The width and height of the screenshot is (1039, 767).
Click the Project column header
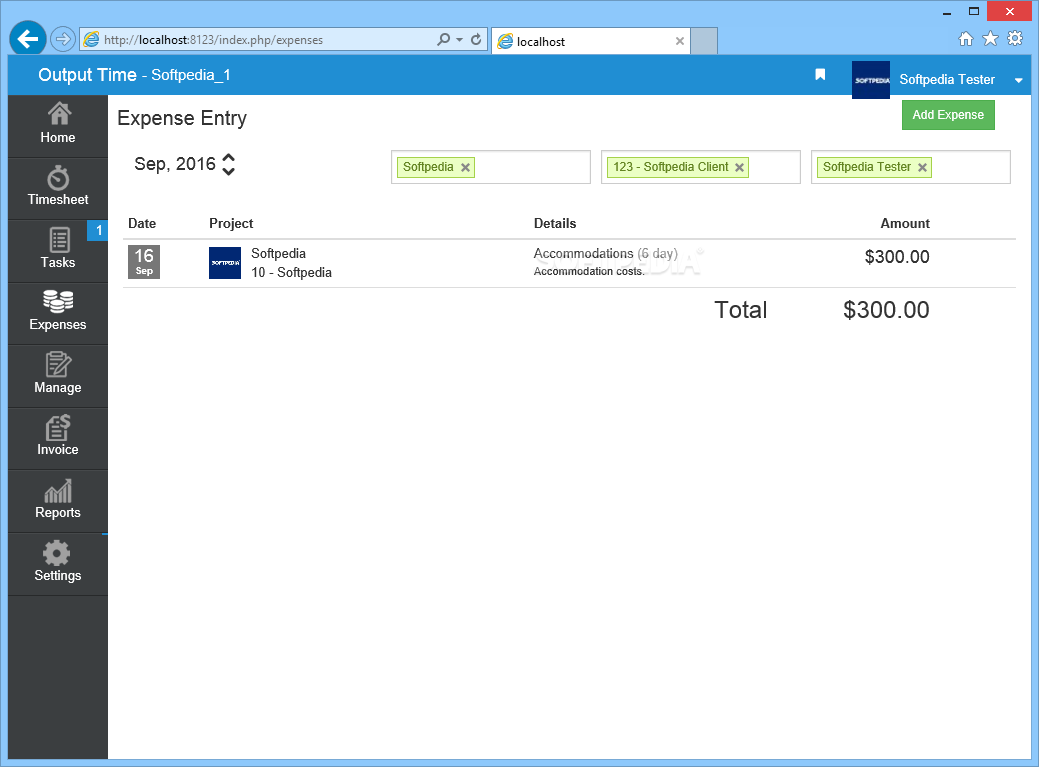(x=231, y=223)
